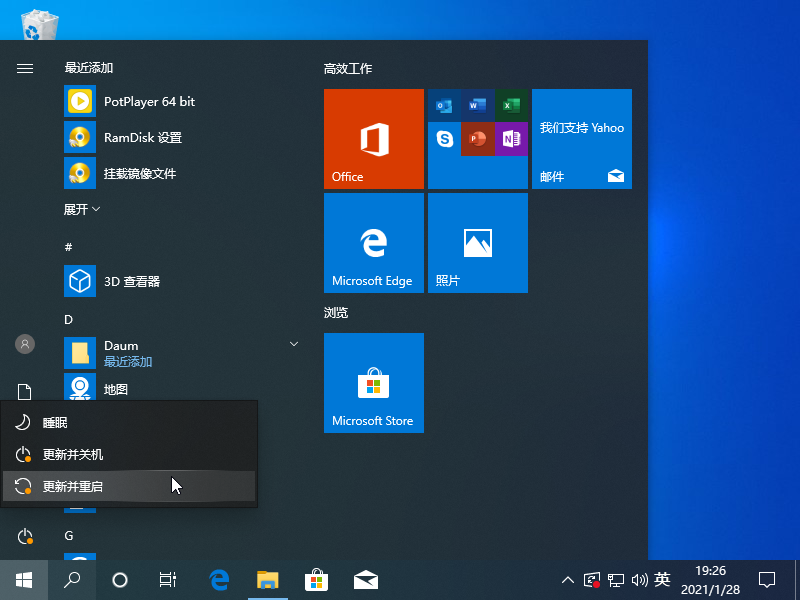Expand the 展开 recently added list

(x=83, y=209)
